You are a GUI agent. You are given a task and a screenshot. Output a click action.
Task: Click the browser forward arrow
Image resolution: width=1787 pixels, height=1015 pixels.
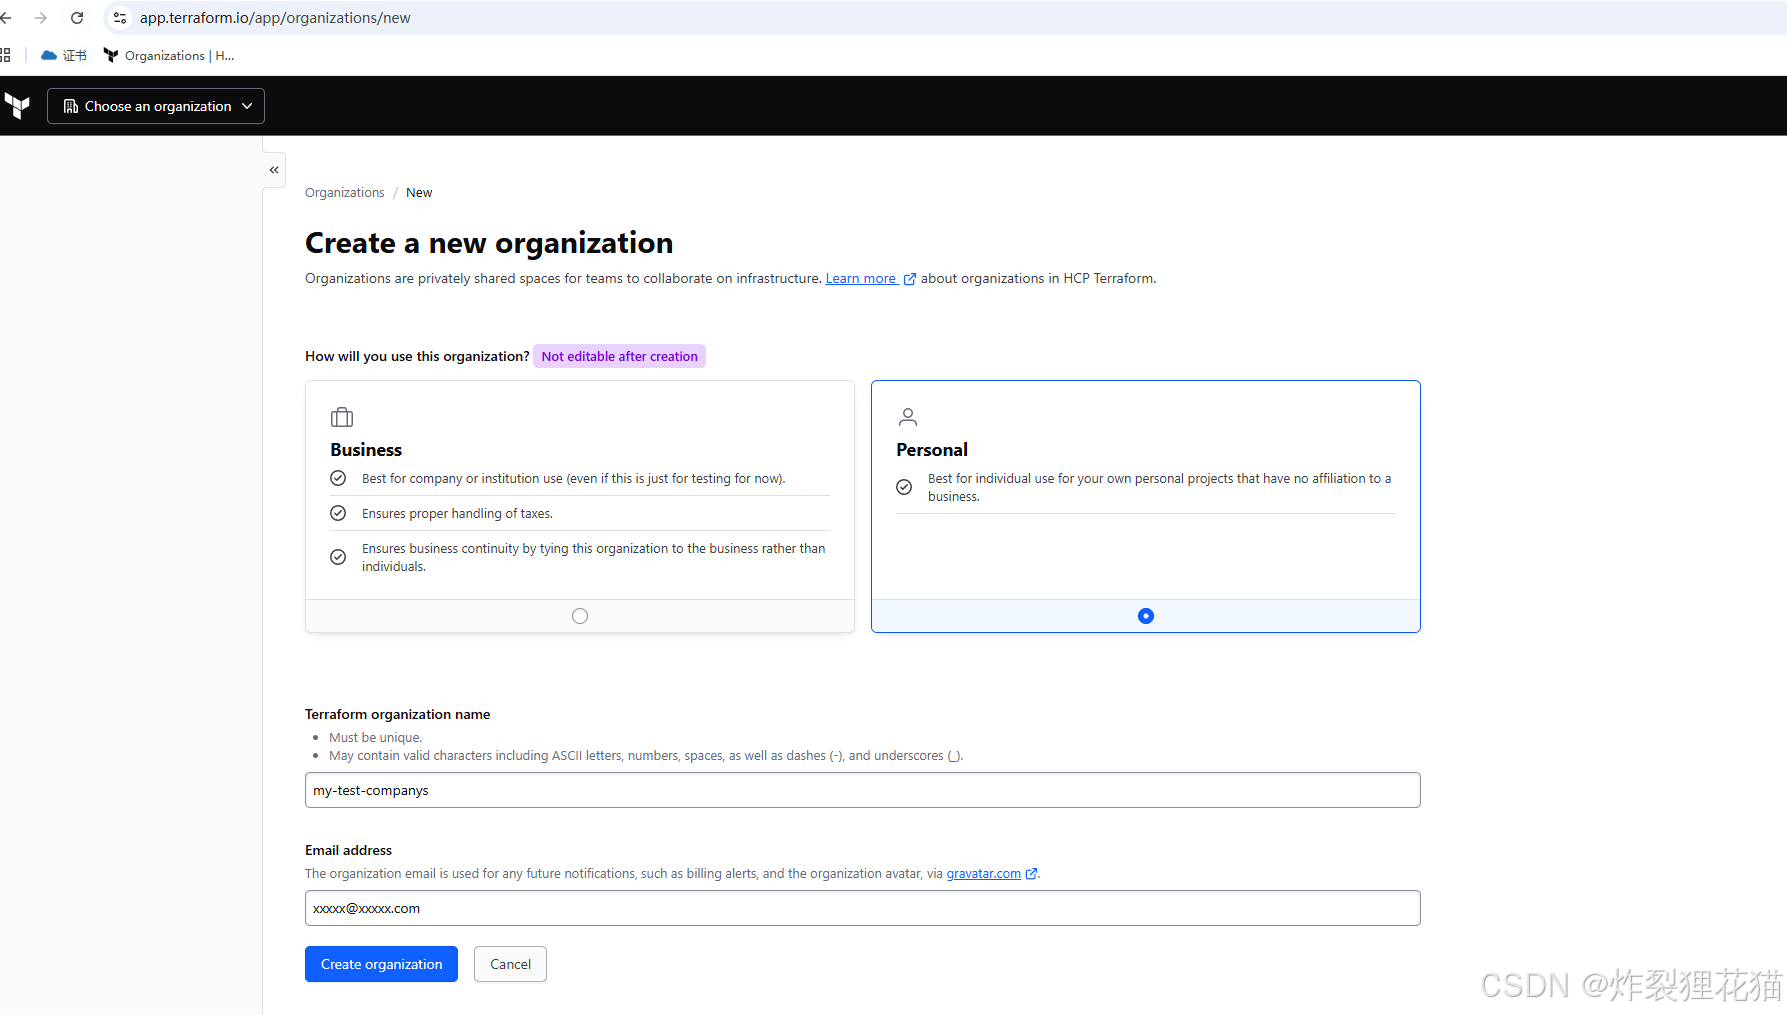coord(41,18)
